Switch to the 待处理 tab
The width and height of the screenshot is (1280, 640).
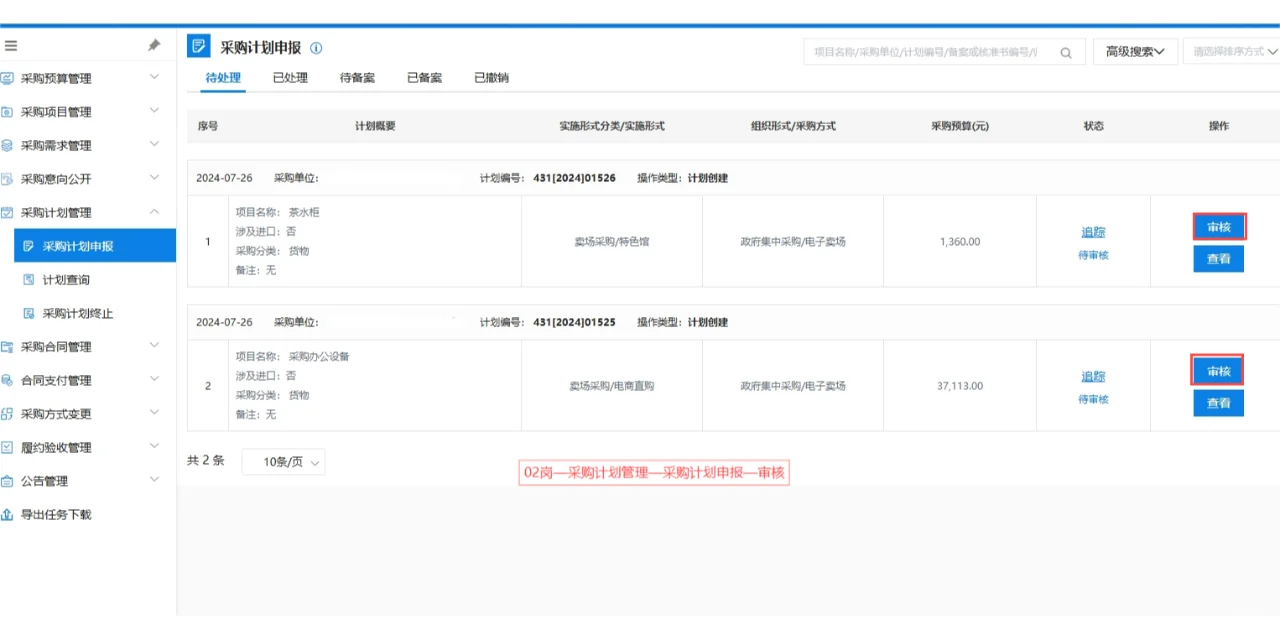pyautogui.click(x=223, y=78)
